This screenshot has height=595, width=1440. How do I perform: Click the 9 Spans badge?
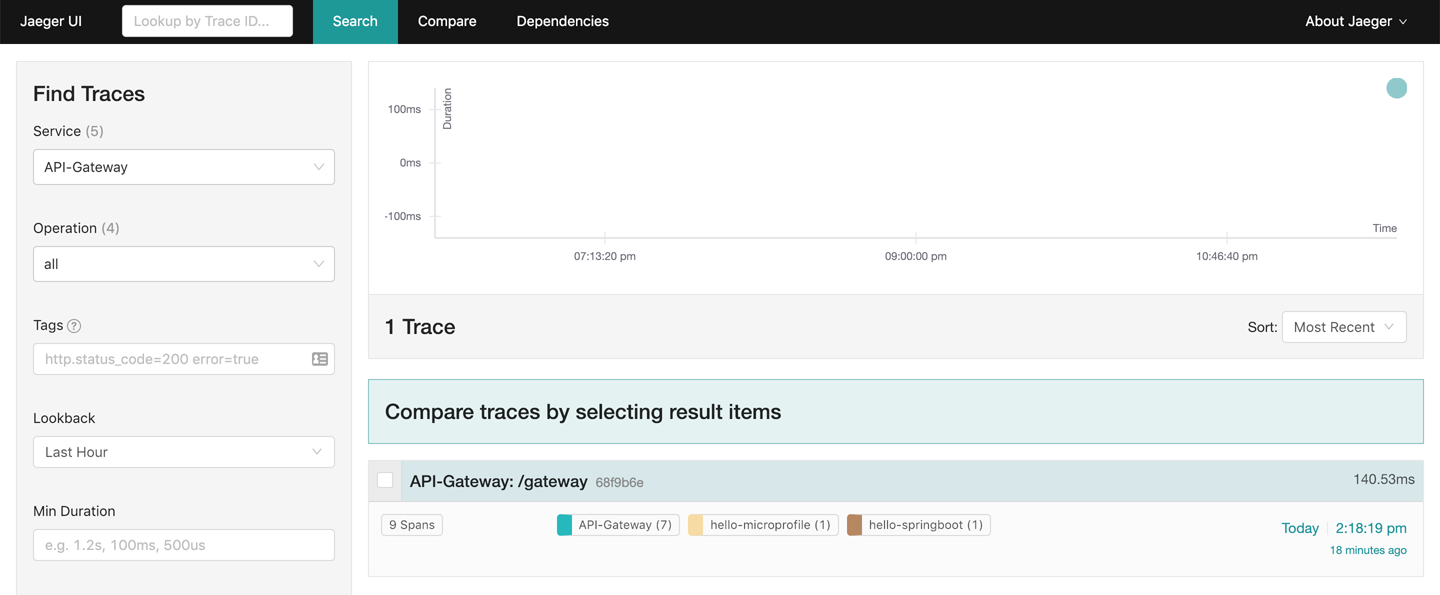412,525
